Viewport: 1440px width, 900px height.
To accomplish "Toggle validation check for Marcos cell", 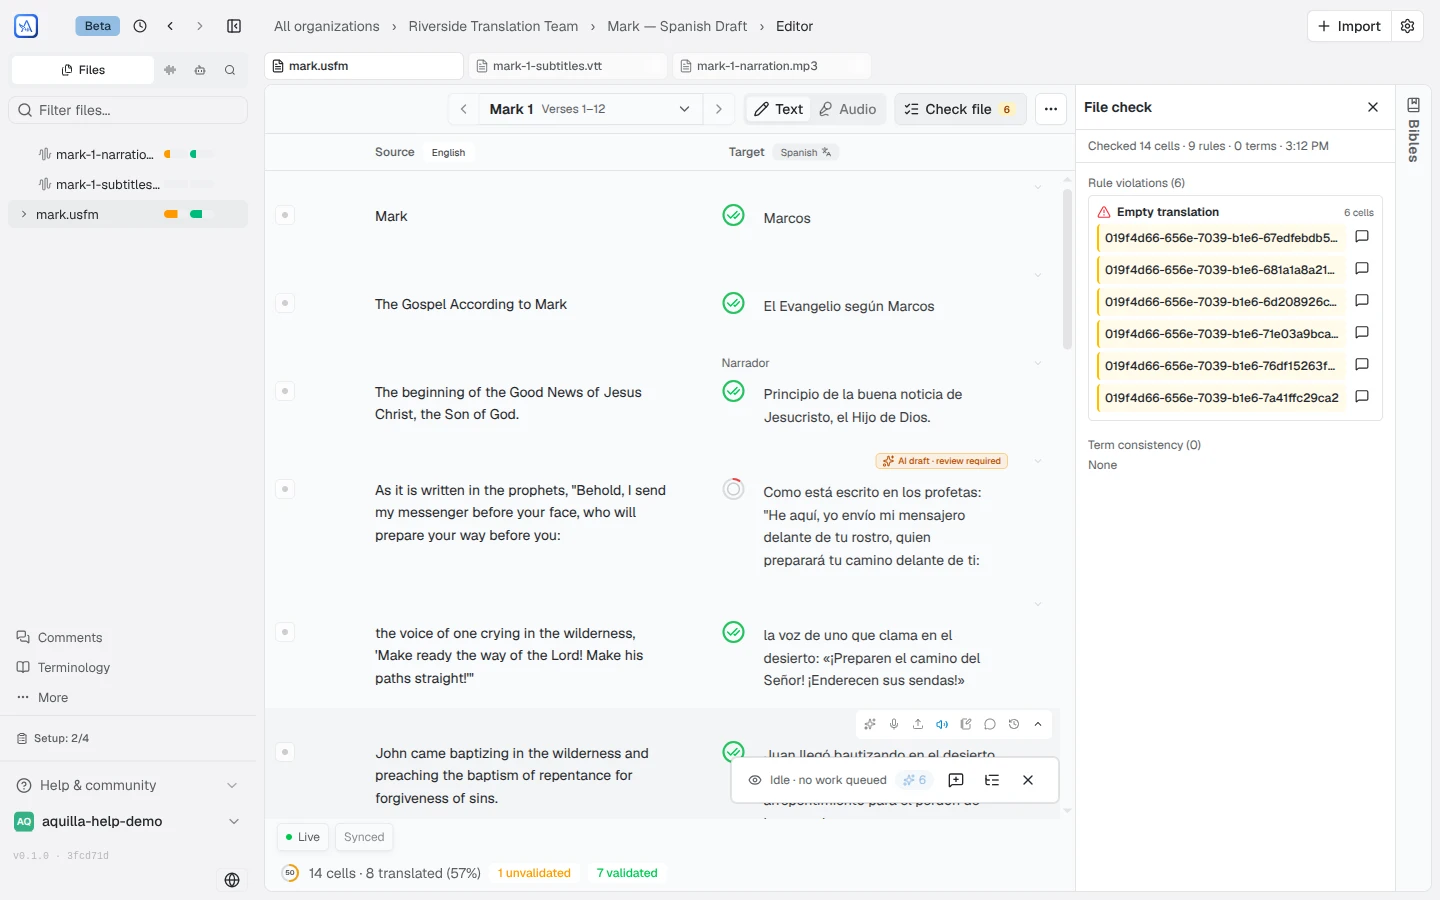I will point(734,215).
